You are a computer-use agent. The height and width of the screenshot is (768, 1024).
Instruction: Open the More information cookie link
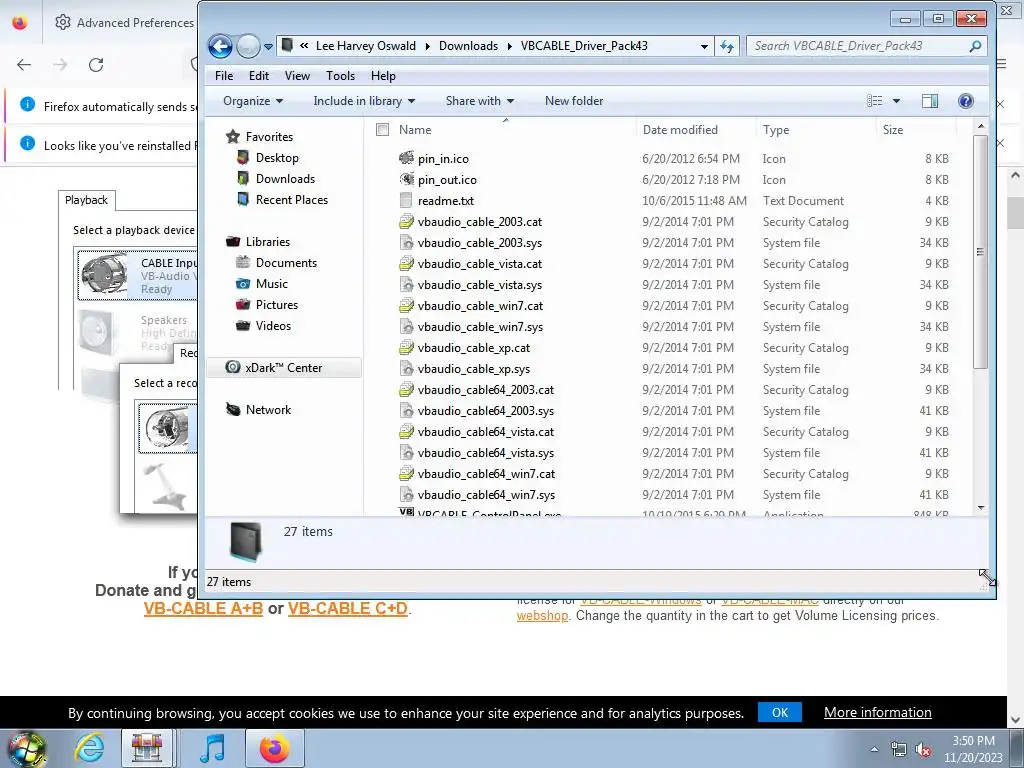coord(877,712)
